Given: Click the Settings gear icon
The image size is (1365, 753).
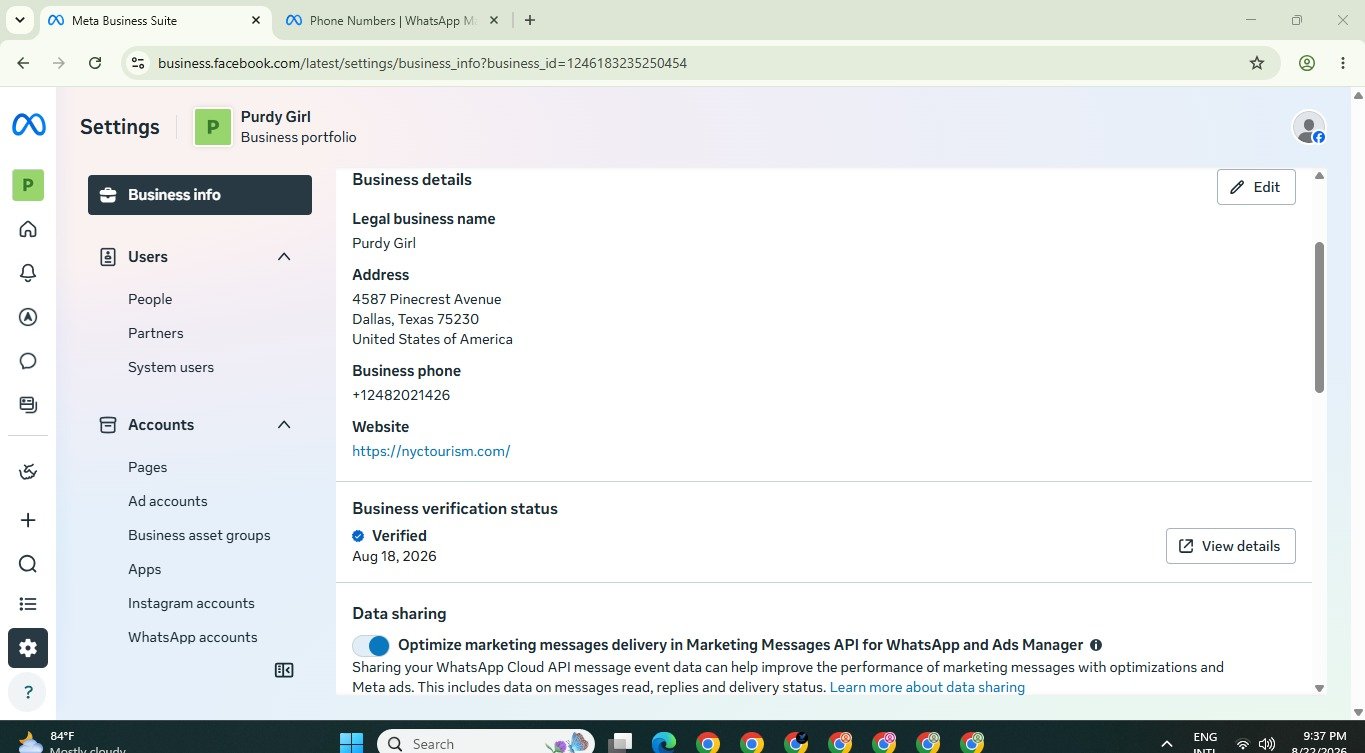Looking at the screenshot, I should tap(28, 648).
